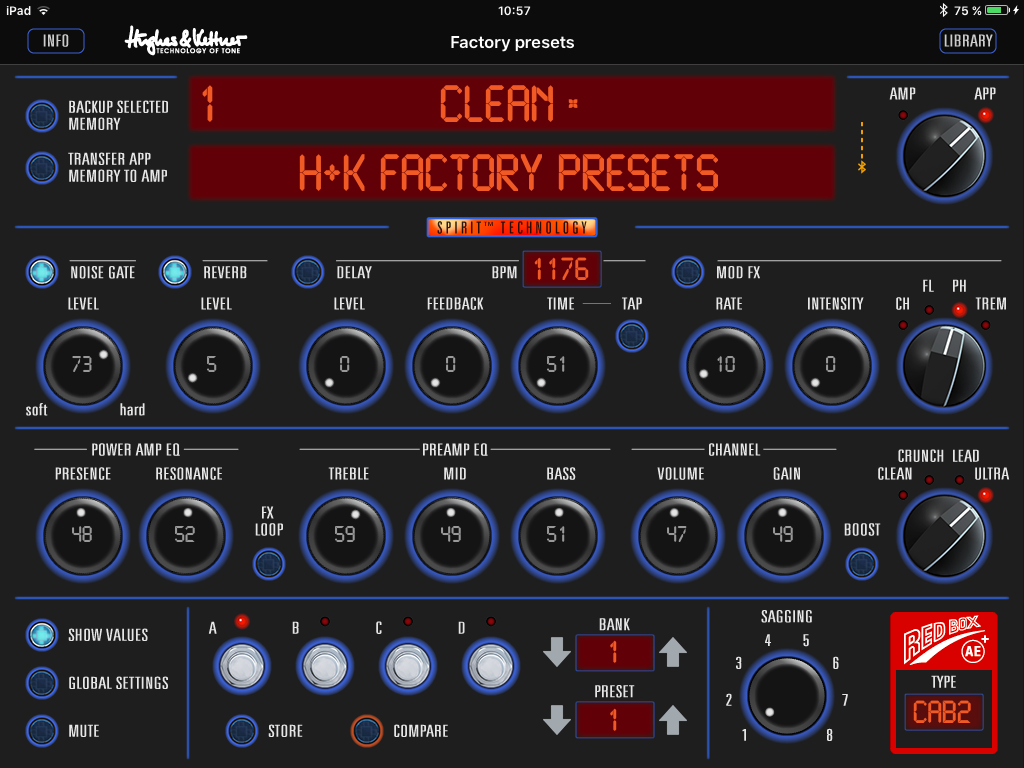Select preset footswitch C
The height and width of the screenshot is (768, 1024).
(408, 667)
